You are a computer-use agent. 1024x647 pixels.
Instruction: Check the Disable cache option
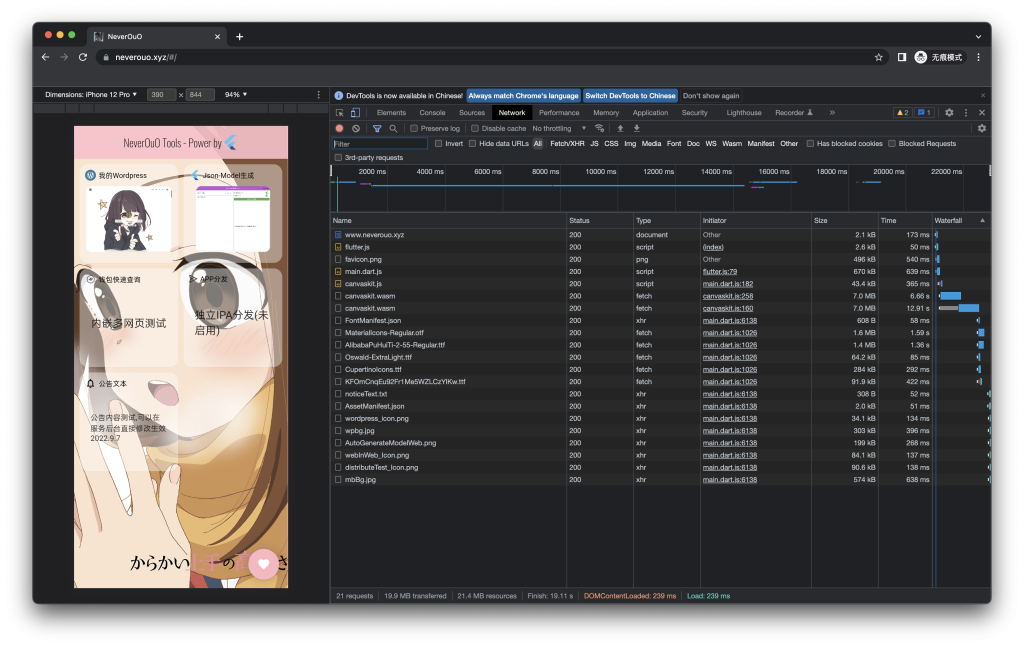tap(475, 129)
